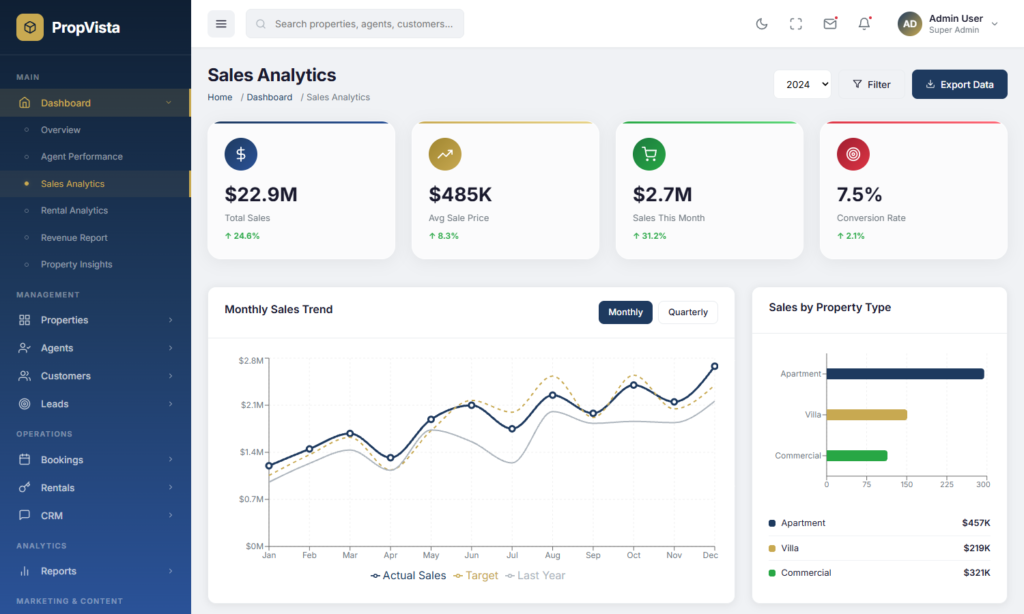Click the AD user avatar
This screenshot has height=614, width=1024.
coord(910,24)
